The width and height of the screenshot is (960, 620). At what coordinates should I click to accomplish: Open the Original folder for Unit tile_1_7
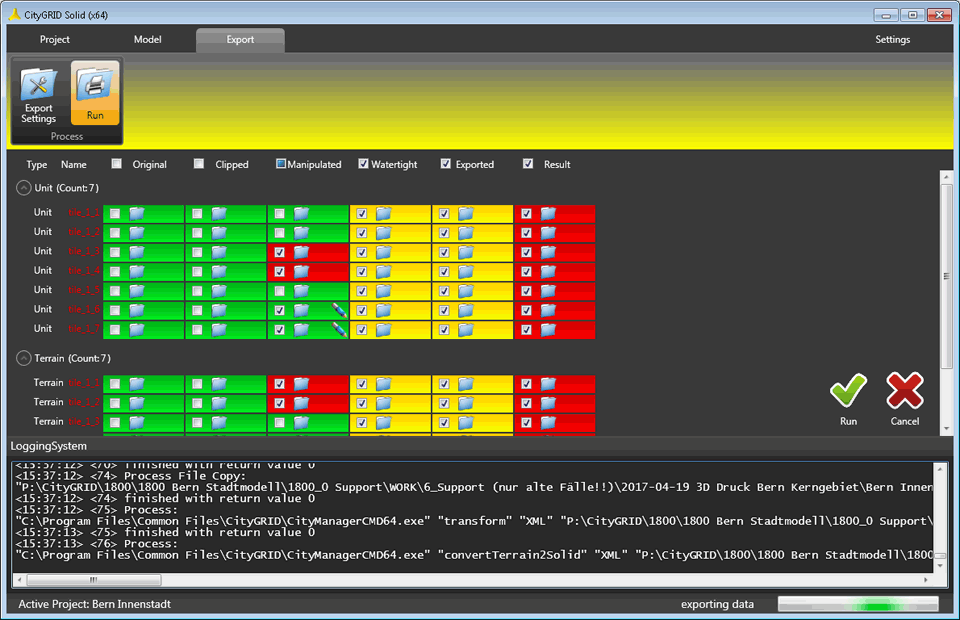137,330
